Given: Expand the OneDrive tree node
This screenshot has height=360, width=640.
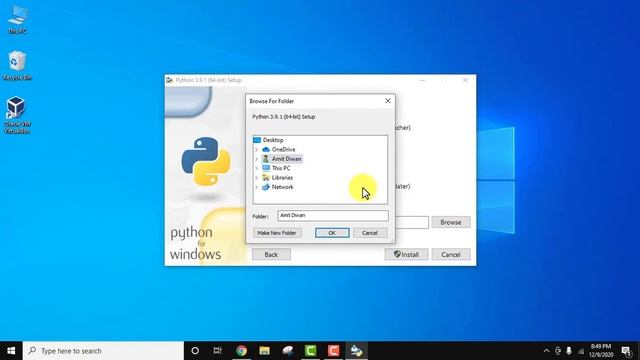Looking at the screenshot, I should (x=257, y=149).
